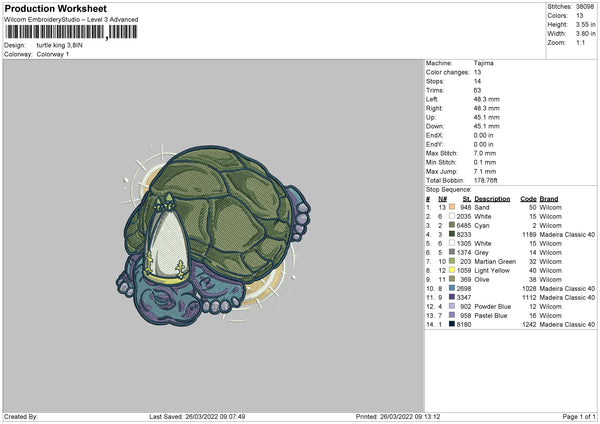The image size is (600, 424).
Task: Click the Sand color swatch in stop 1
Action: [x=452, y=207]
